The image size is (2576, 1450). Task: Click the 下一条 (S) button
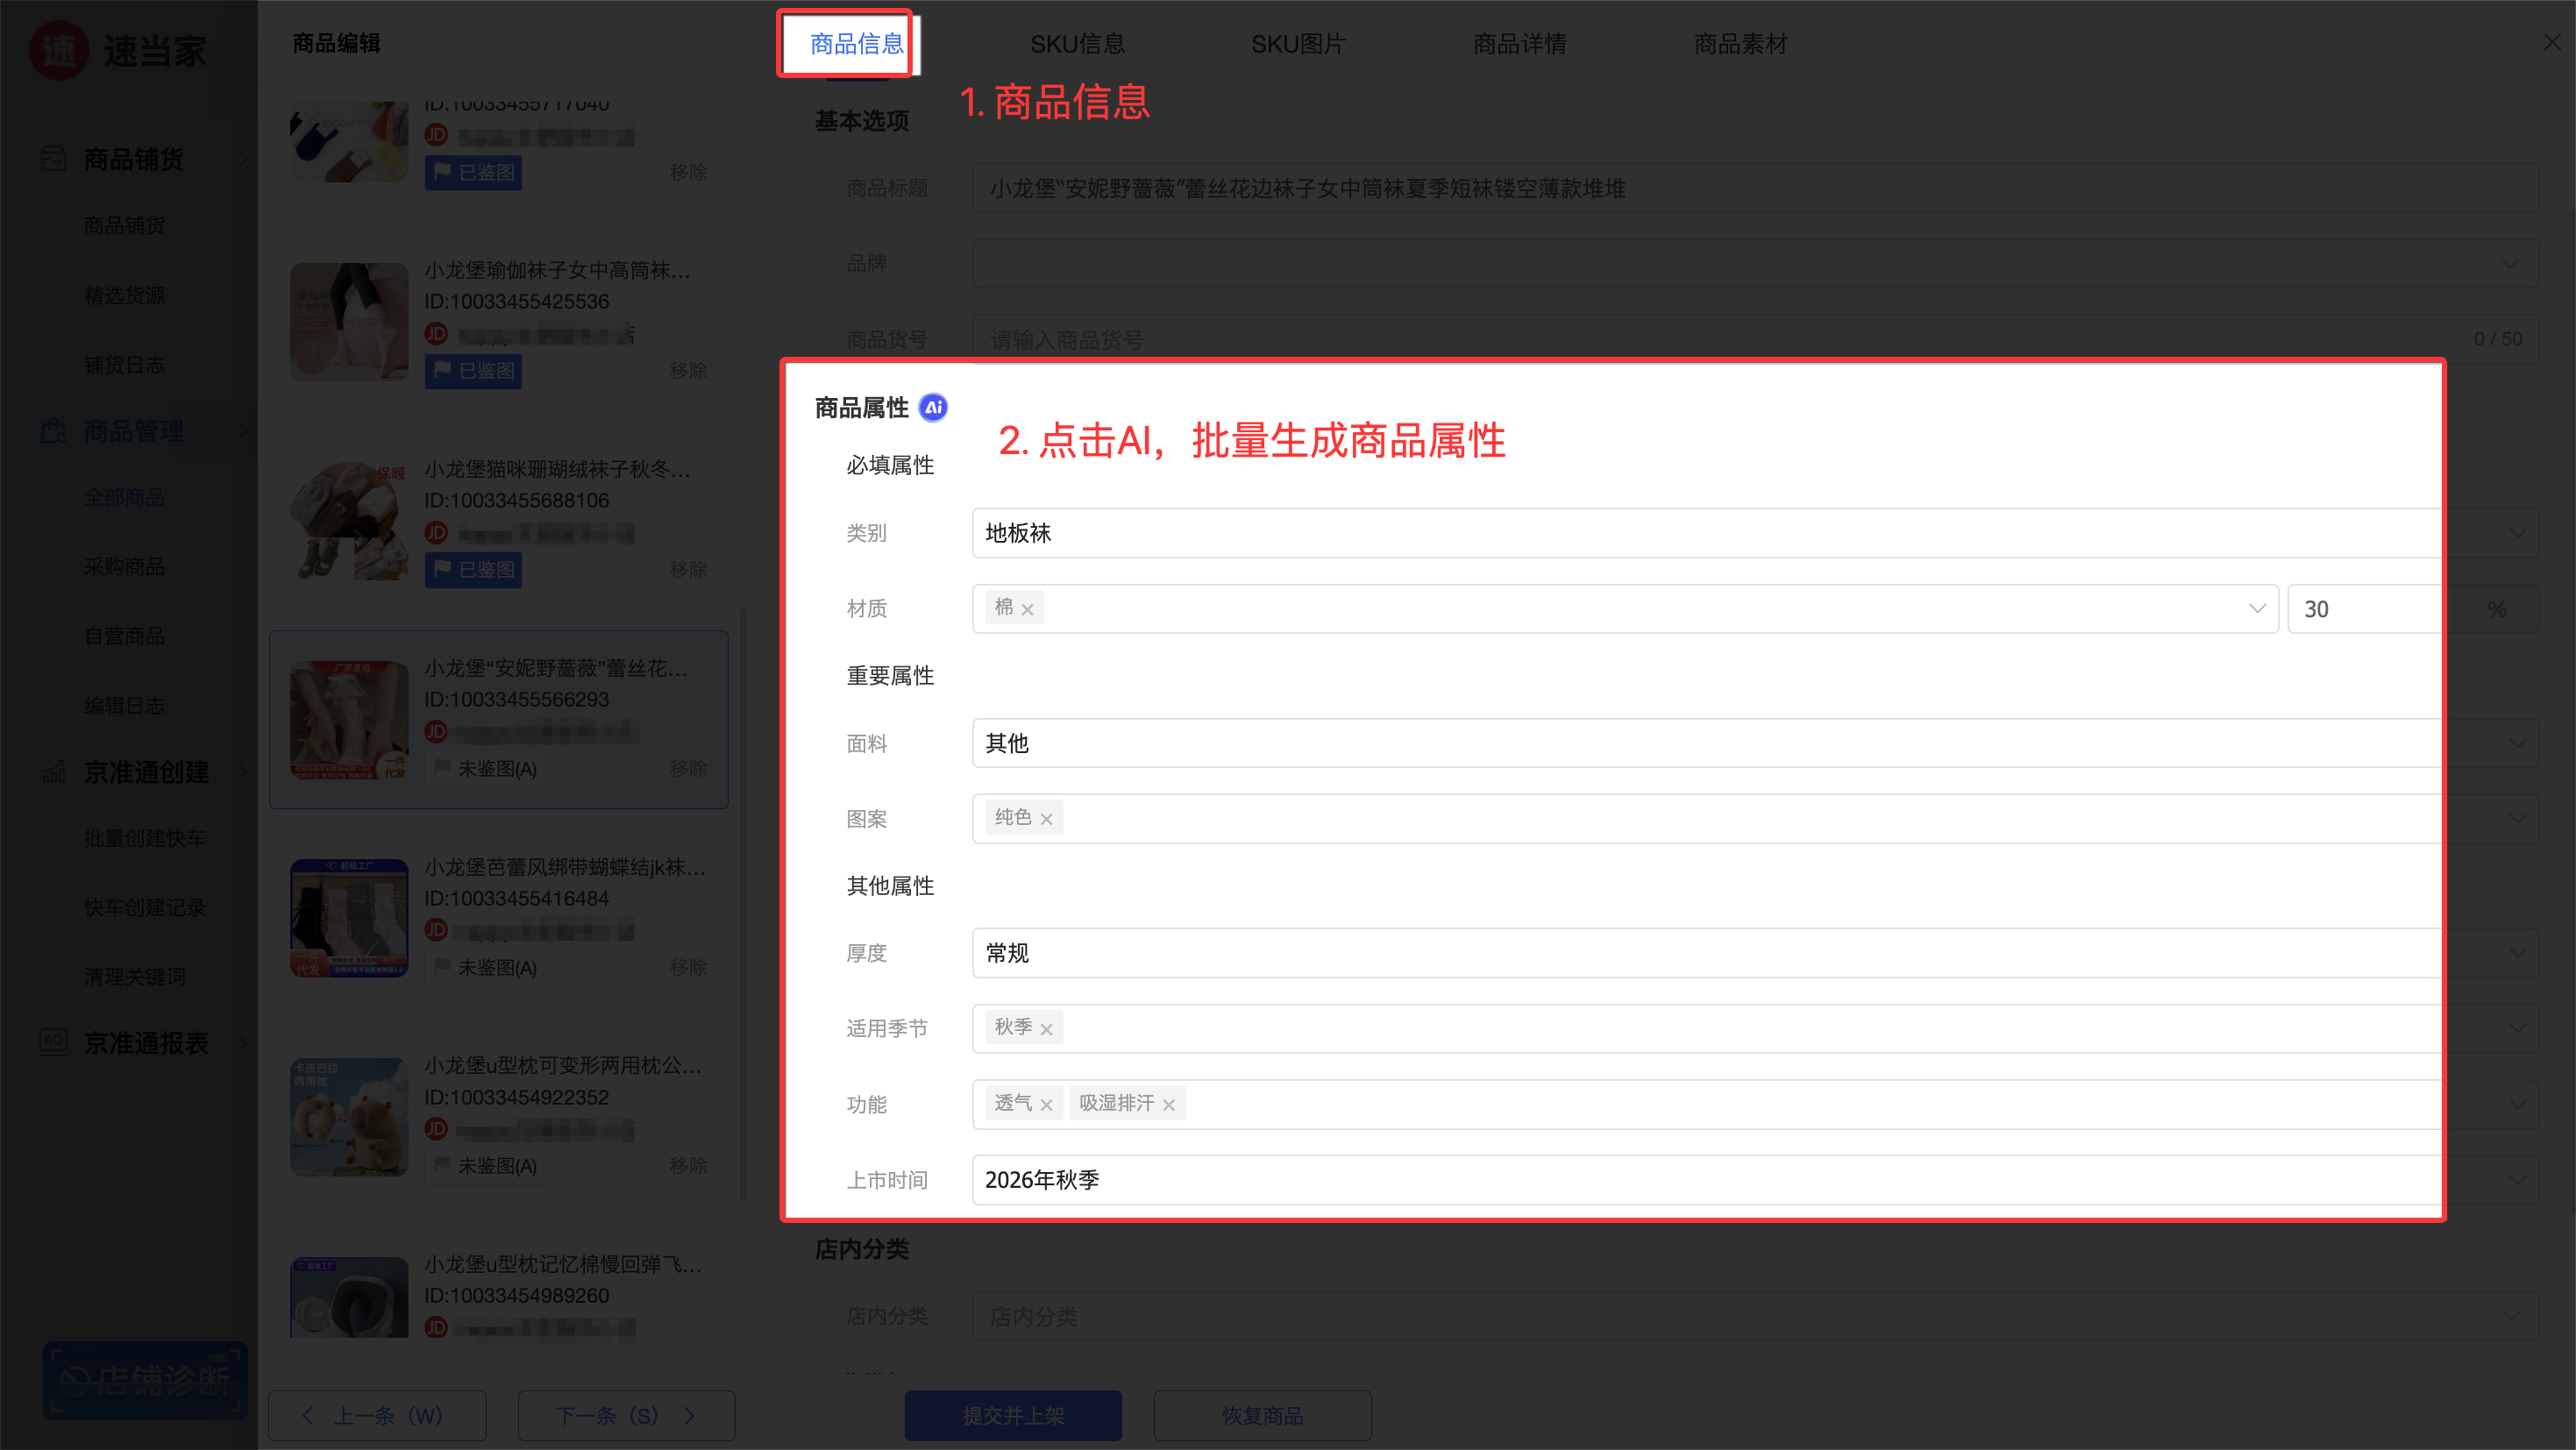tap(626, 1415)
